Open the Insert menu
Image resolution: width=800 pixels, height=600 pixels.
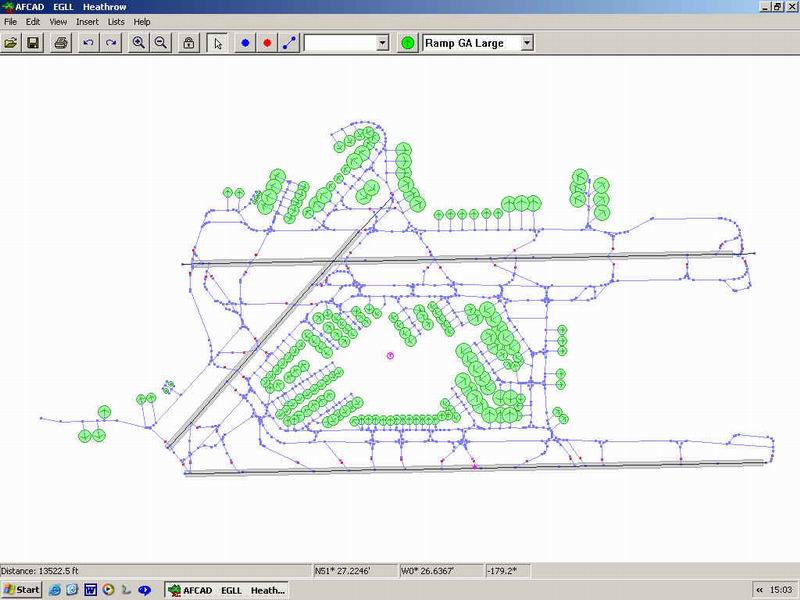point(87,21)
